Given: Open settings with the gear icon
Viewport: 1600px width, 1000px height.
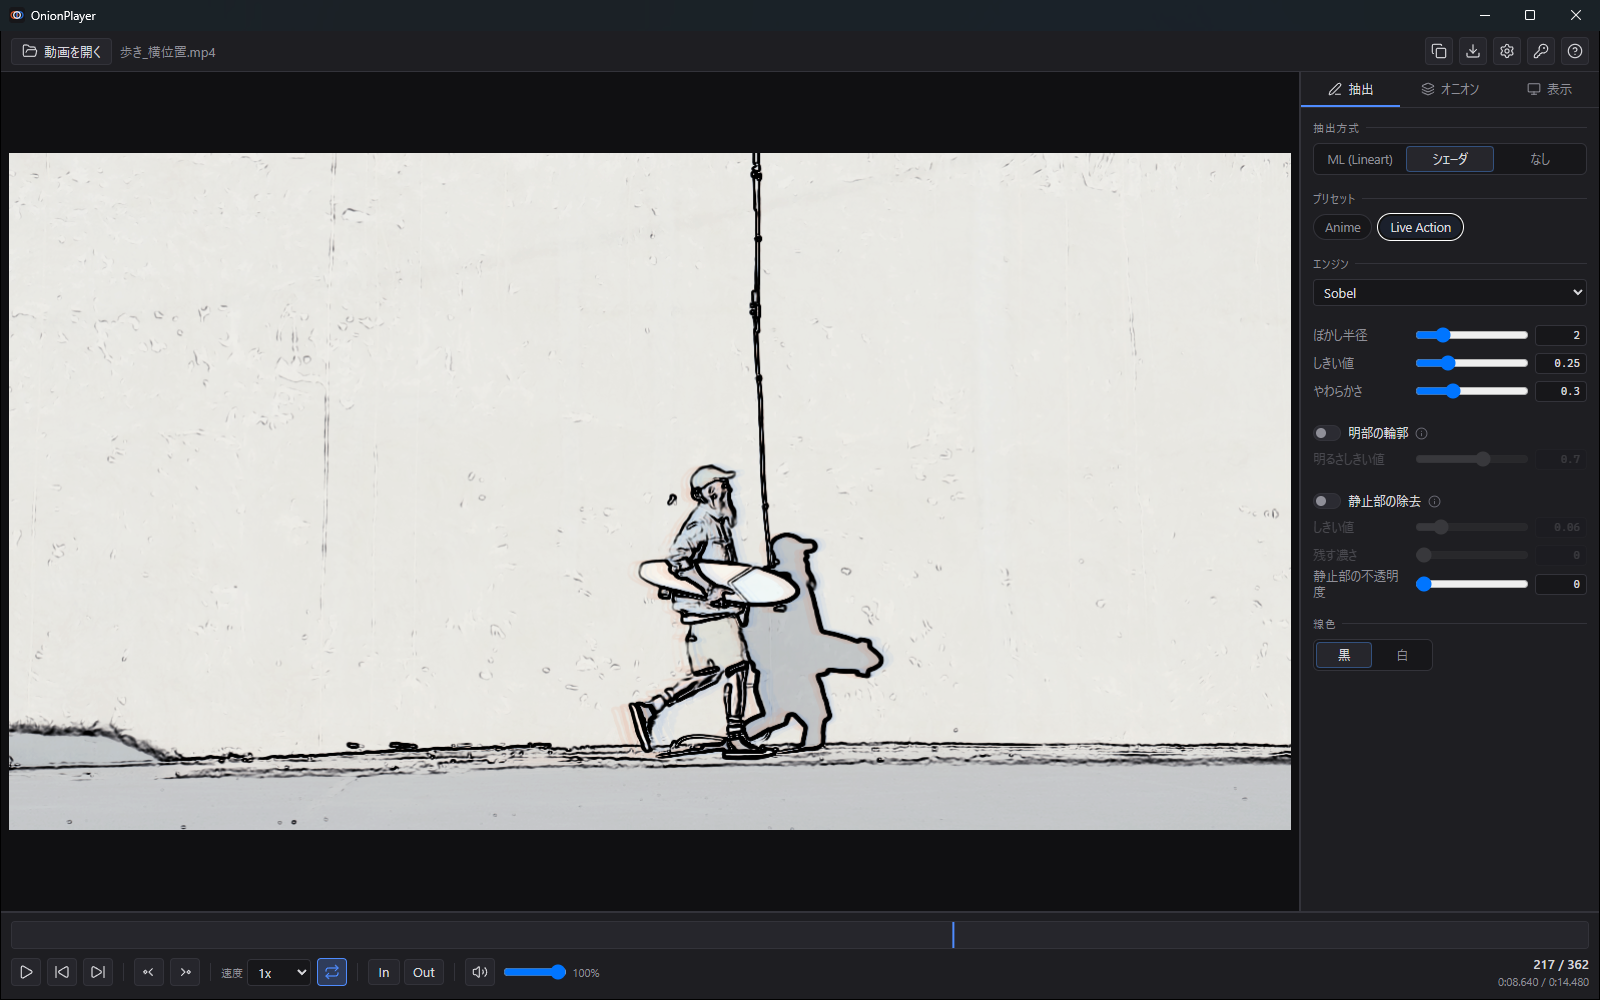Looking at the screenshot, I should [1507, 51].
